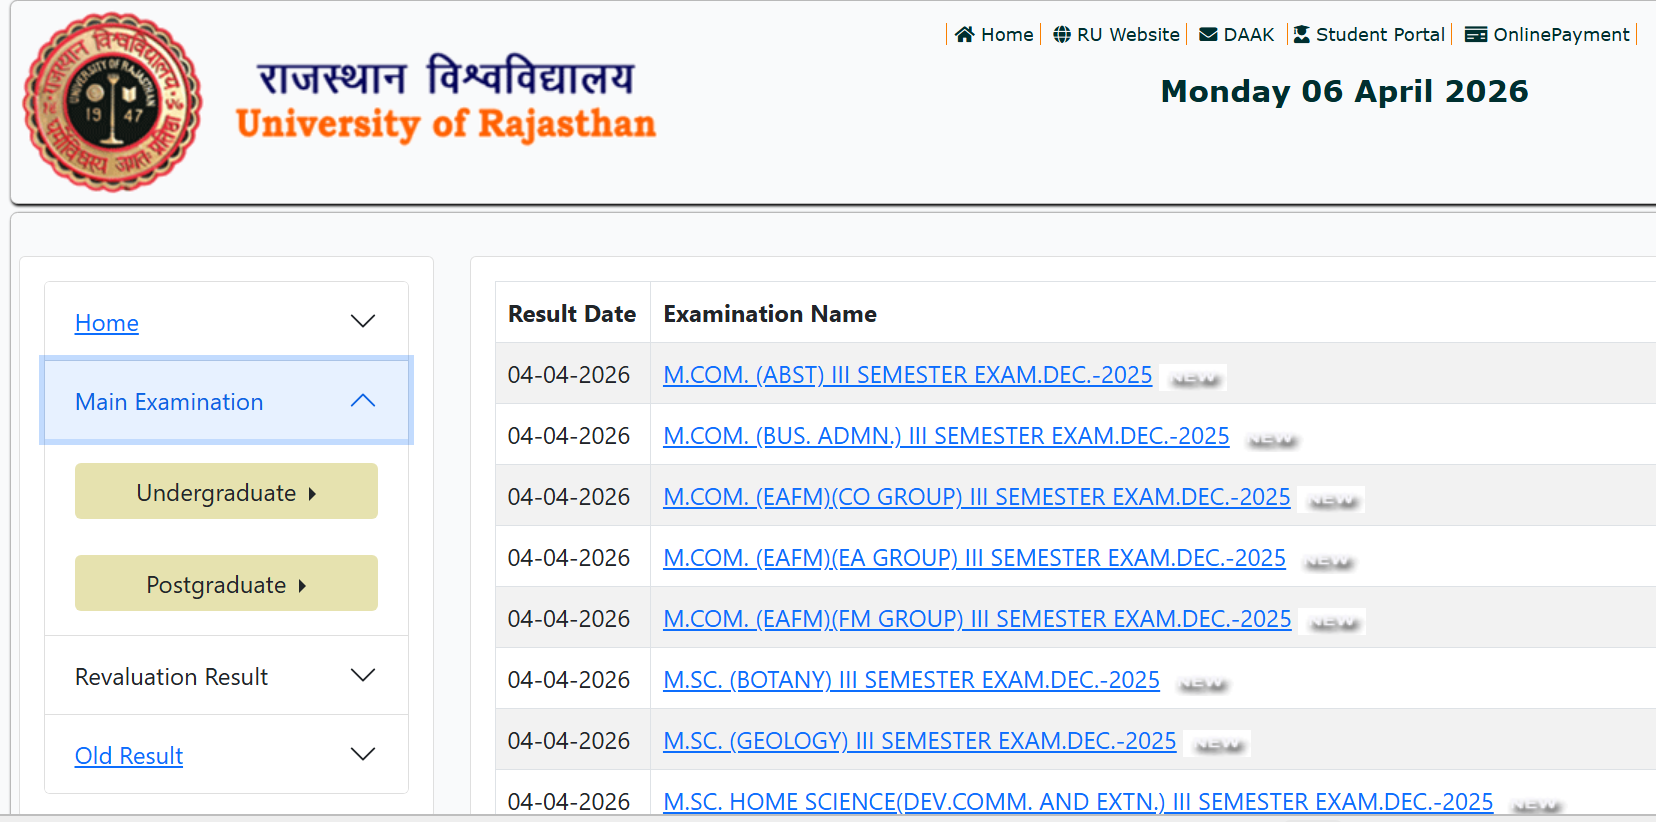Click the Student Portal icon
The image size is (1656, 822).
click(1301, 35)
